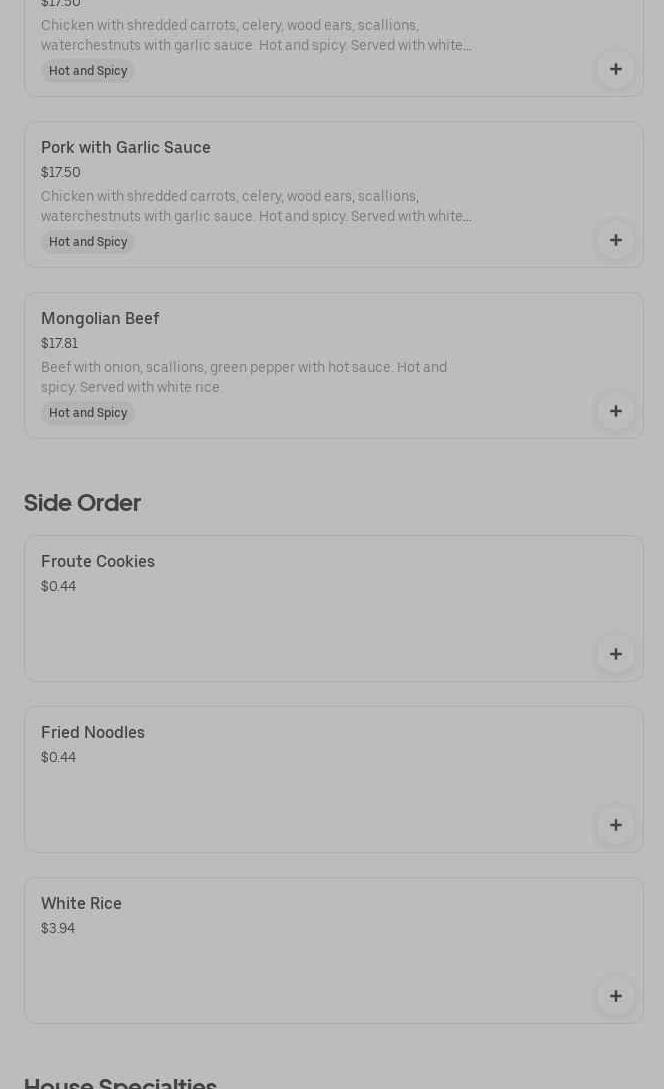Add Fried Noodles with plus button
This screenshot has width=664, height=1089.
click(615, 825)
